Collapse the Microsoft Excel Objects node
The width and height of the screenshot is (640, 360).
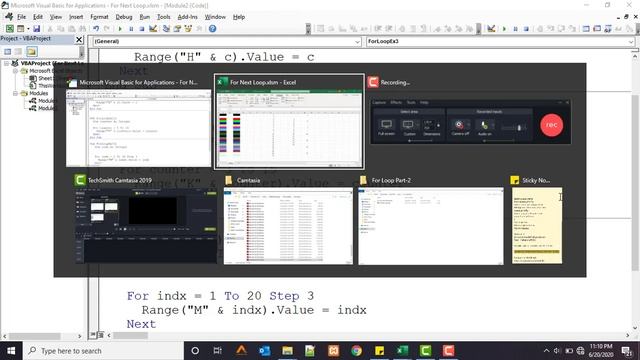pos(16,71)
